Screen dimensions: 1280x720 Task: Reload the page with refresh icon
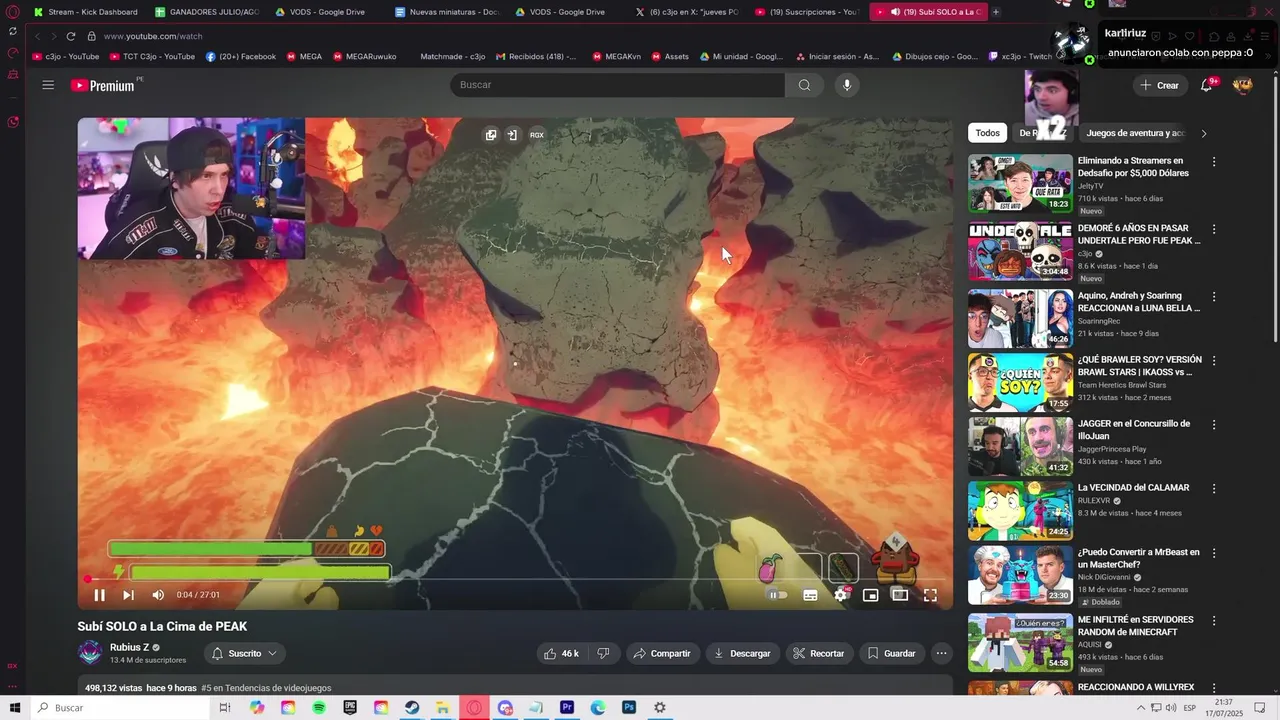click(x=70, y=36)
